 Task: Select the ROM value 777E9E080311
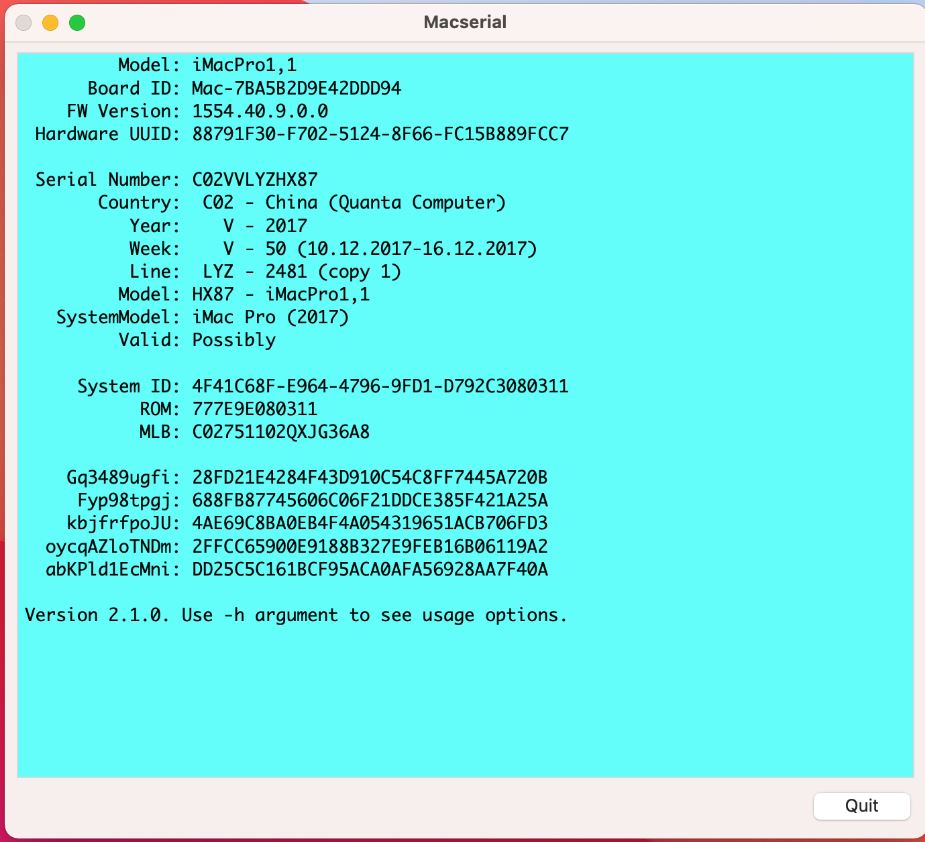(254, 409)
